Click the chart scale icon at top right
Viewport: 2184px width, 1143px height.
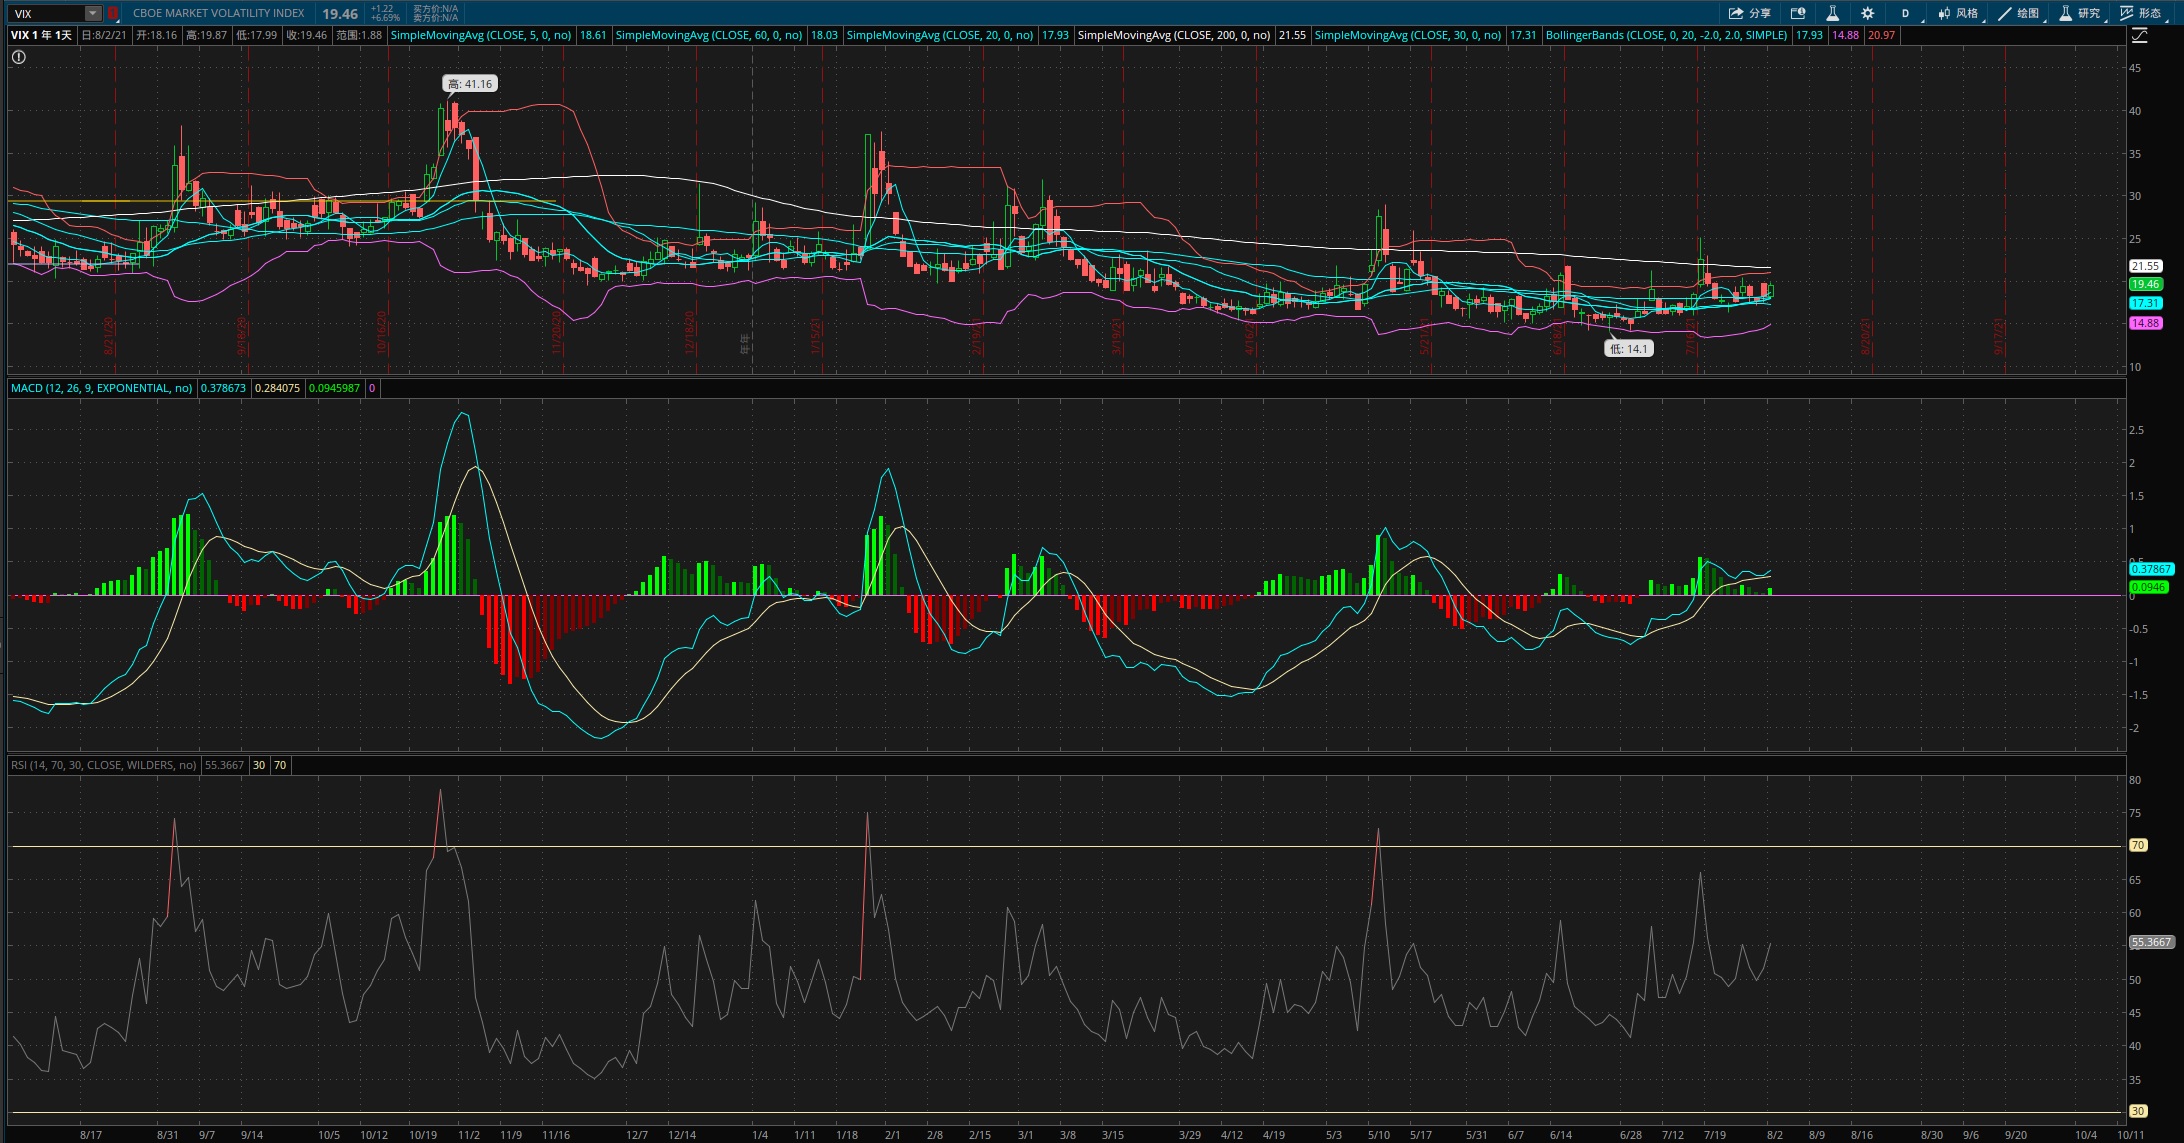(2139, 35)
